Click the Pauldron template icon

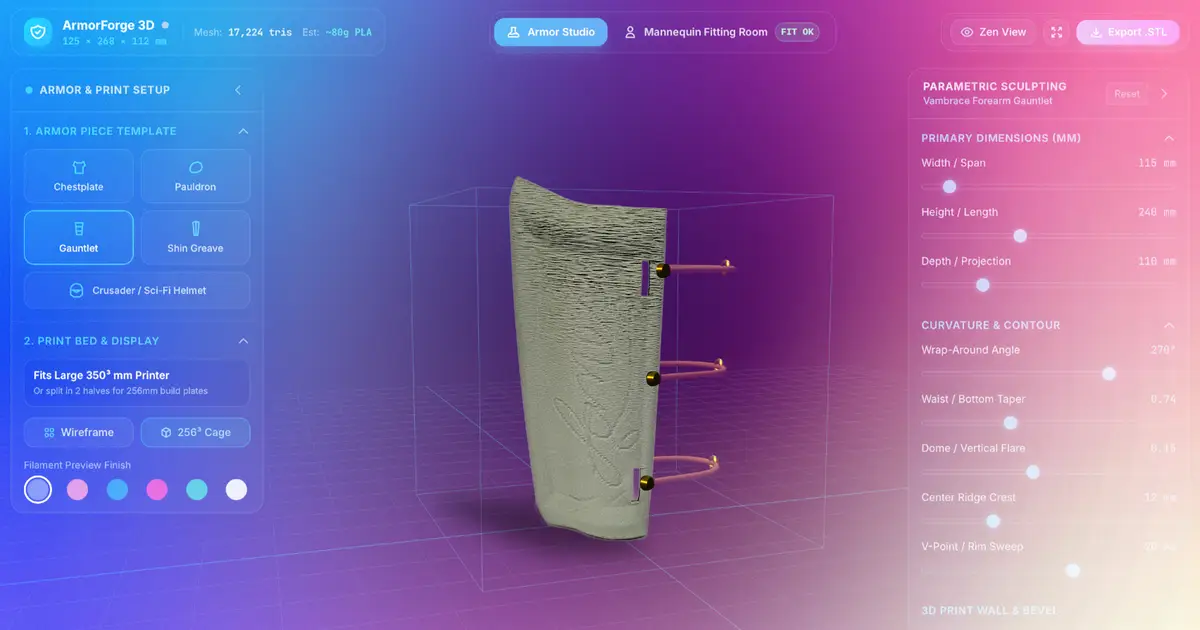click(x=196, y=168)
